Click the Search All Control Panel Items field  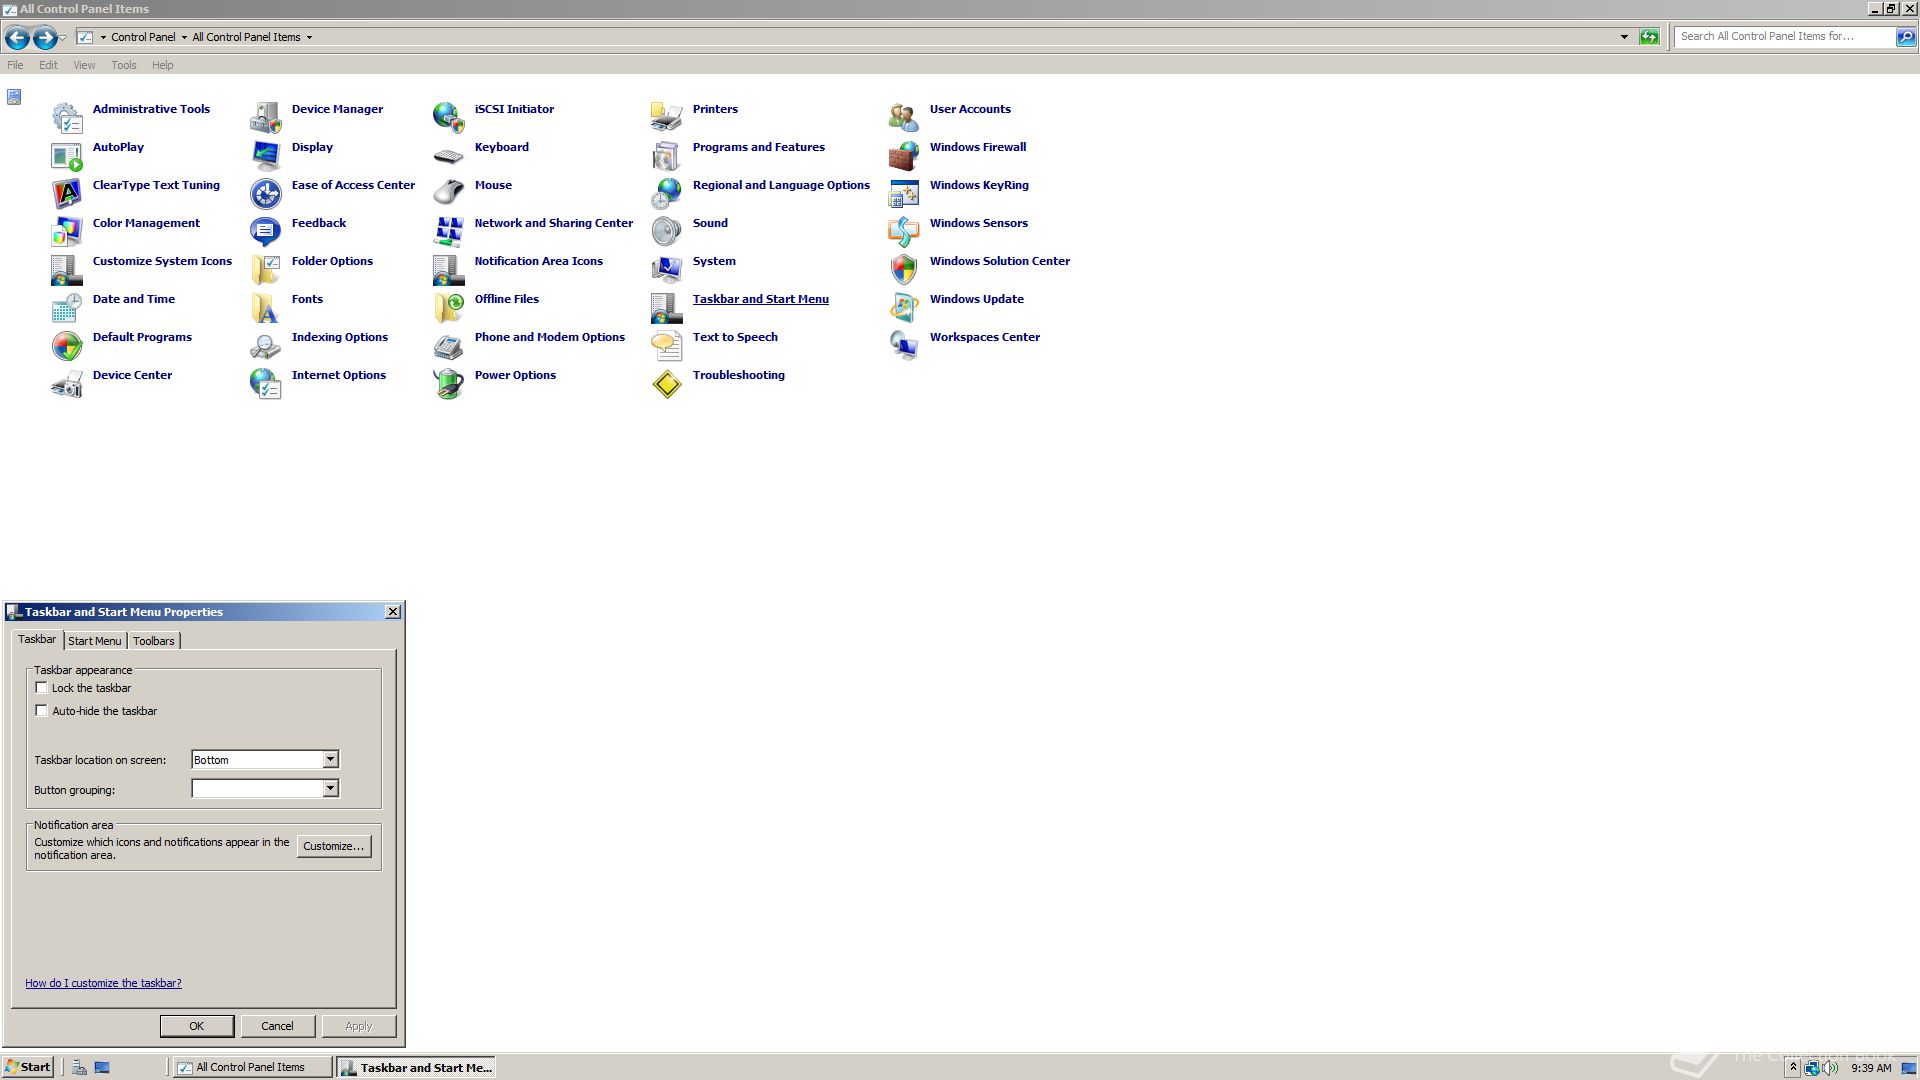coord(1785,37)
